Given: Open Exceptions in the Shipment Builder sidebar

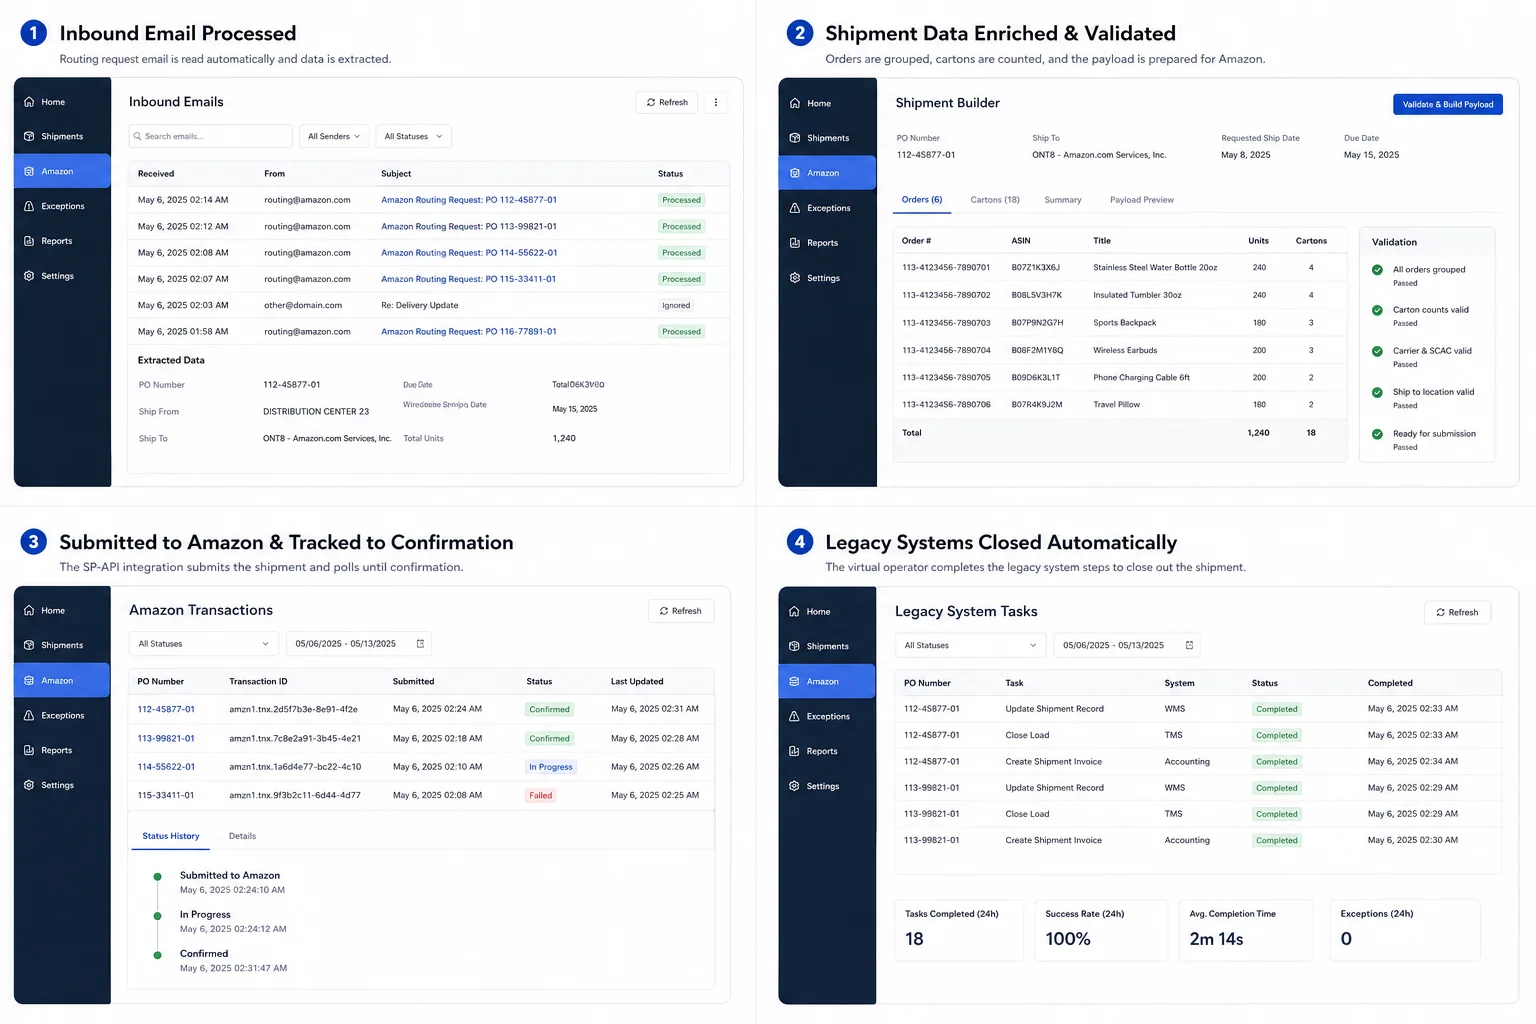Looking at the screenshot, I should (x=820, y=208).
